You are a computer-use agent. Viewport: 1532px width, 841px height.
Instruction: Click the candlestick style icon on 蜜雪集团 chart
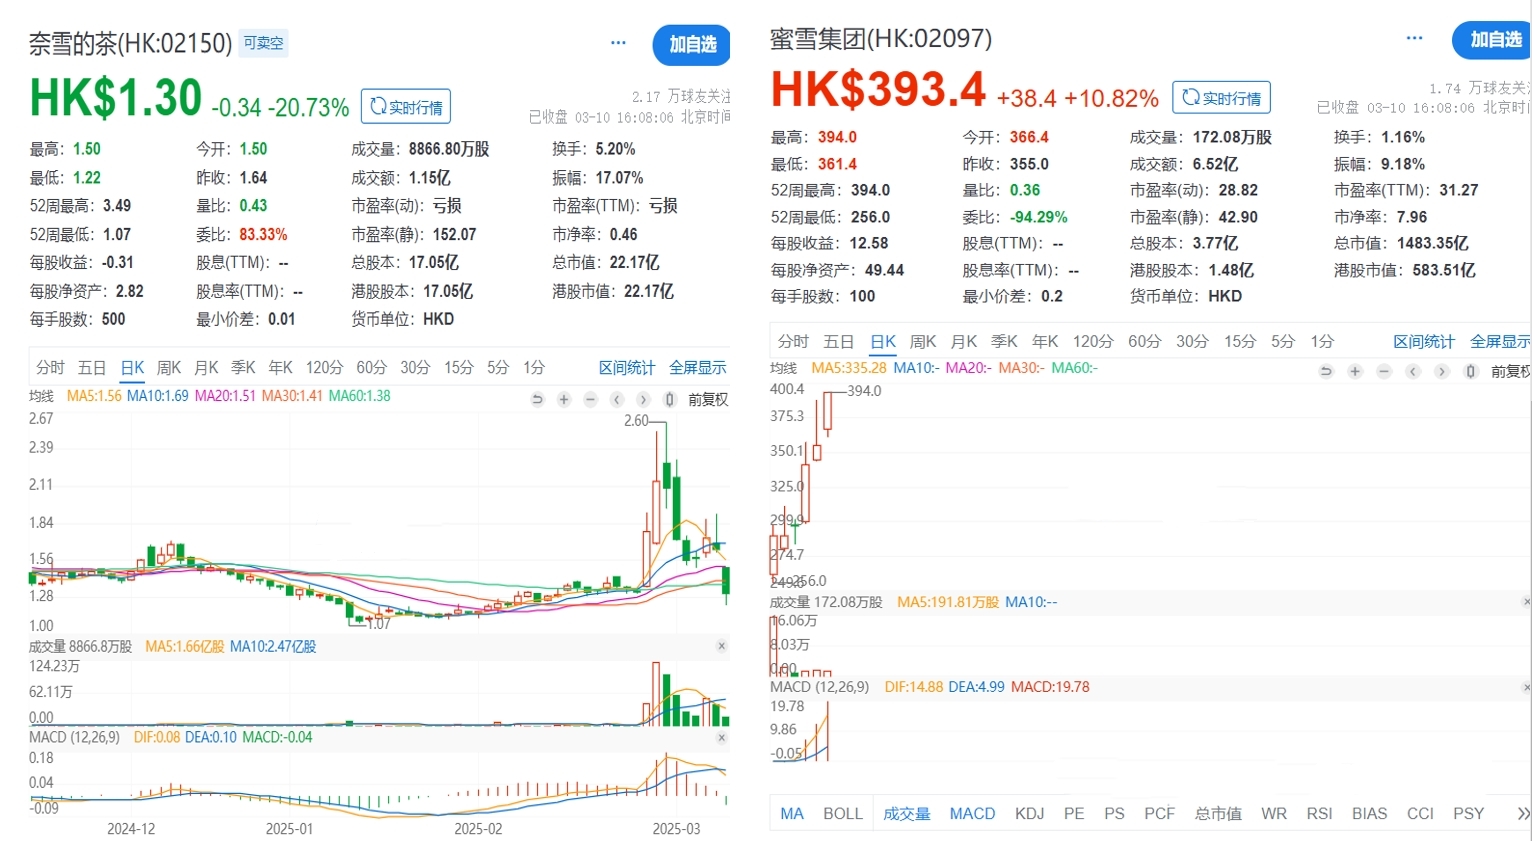(1471, 371)
